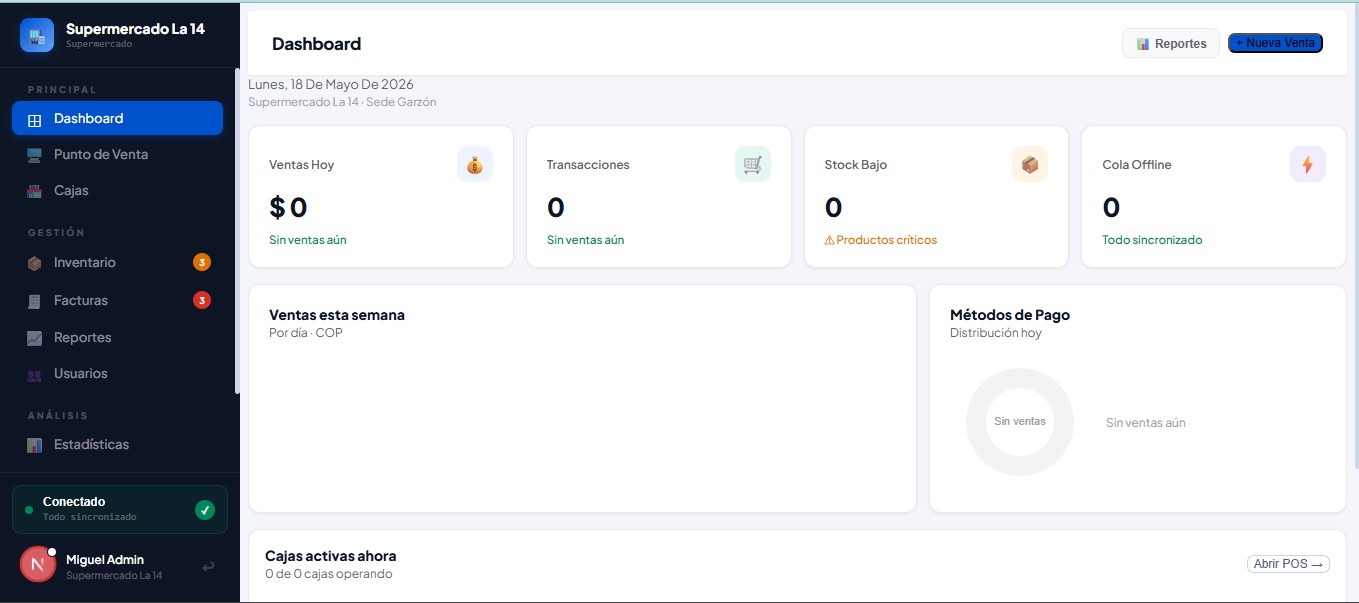The height and width of the screenshot is (603, 1359).
Task: Click the package icon on Stock Bajo
Action: pos(1030,164)
